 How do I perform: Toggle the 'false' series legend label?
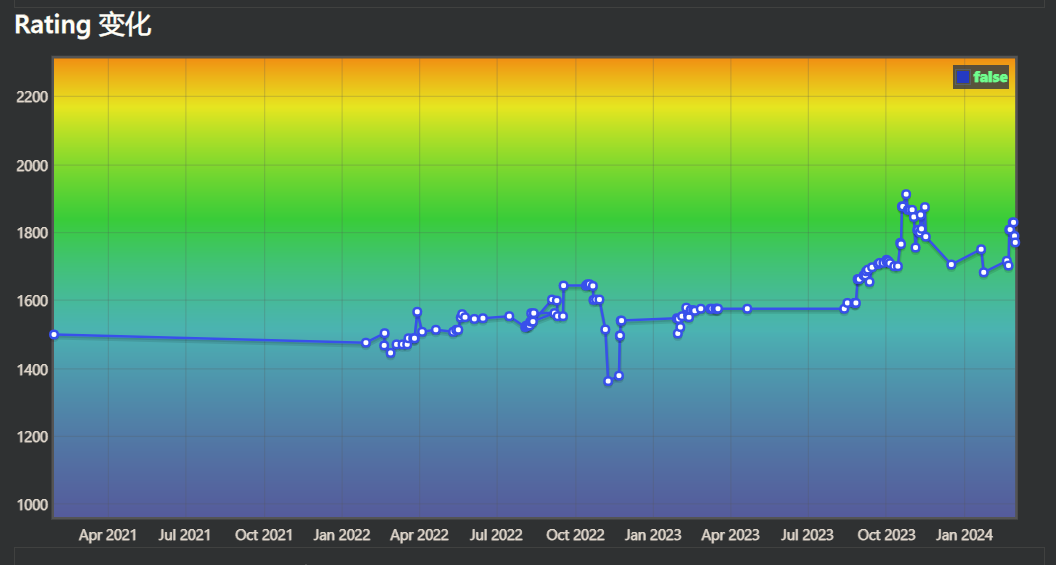(990, 77)
